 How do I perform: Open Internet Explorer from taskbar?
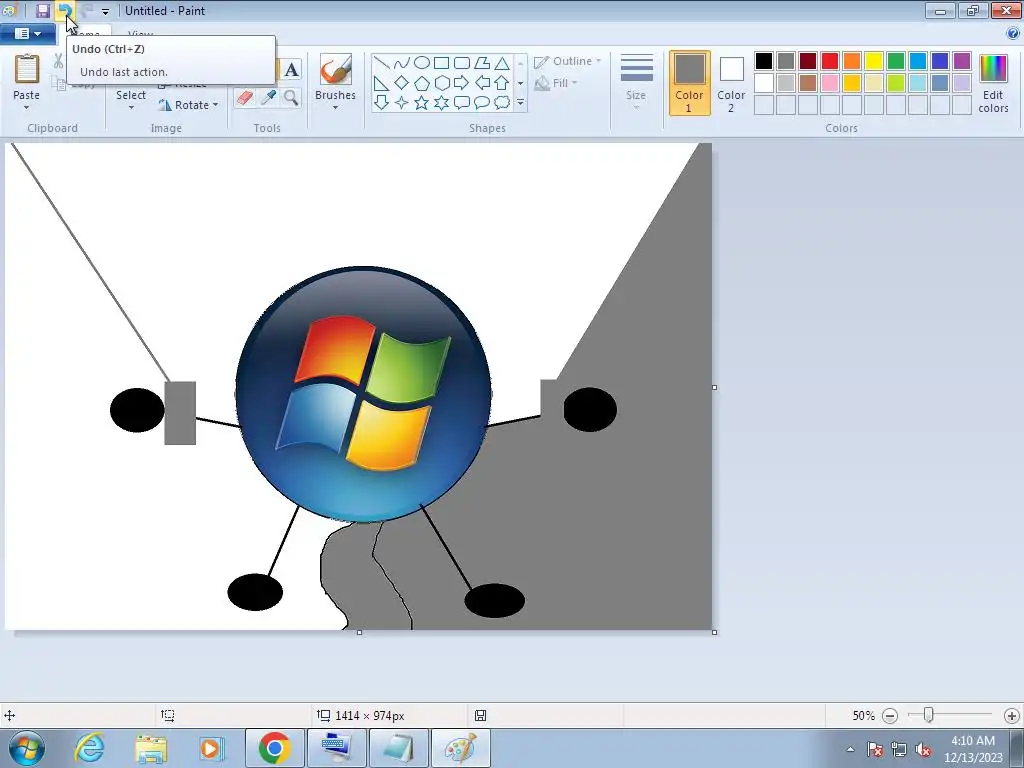pos(89,748)
